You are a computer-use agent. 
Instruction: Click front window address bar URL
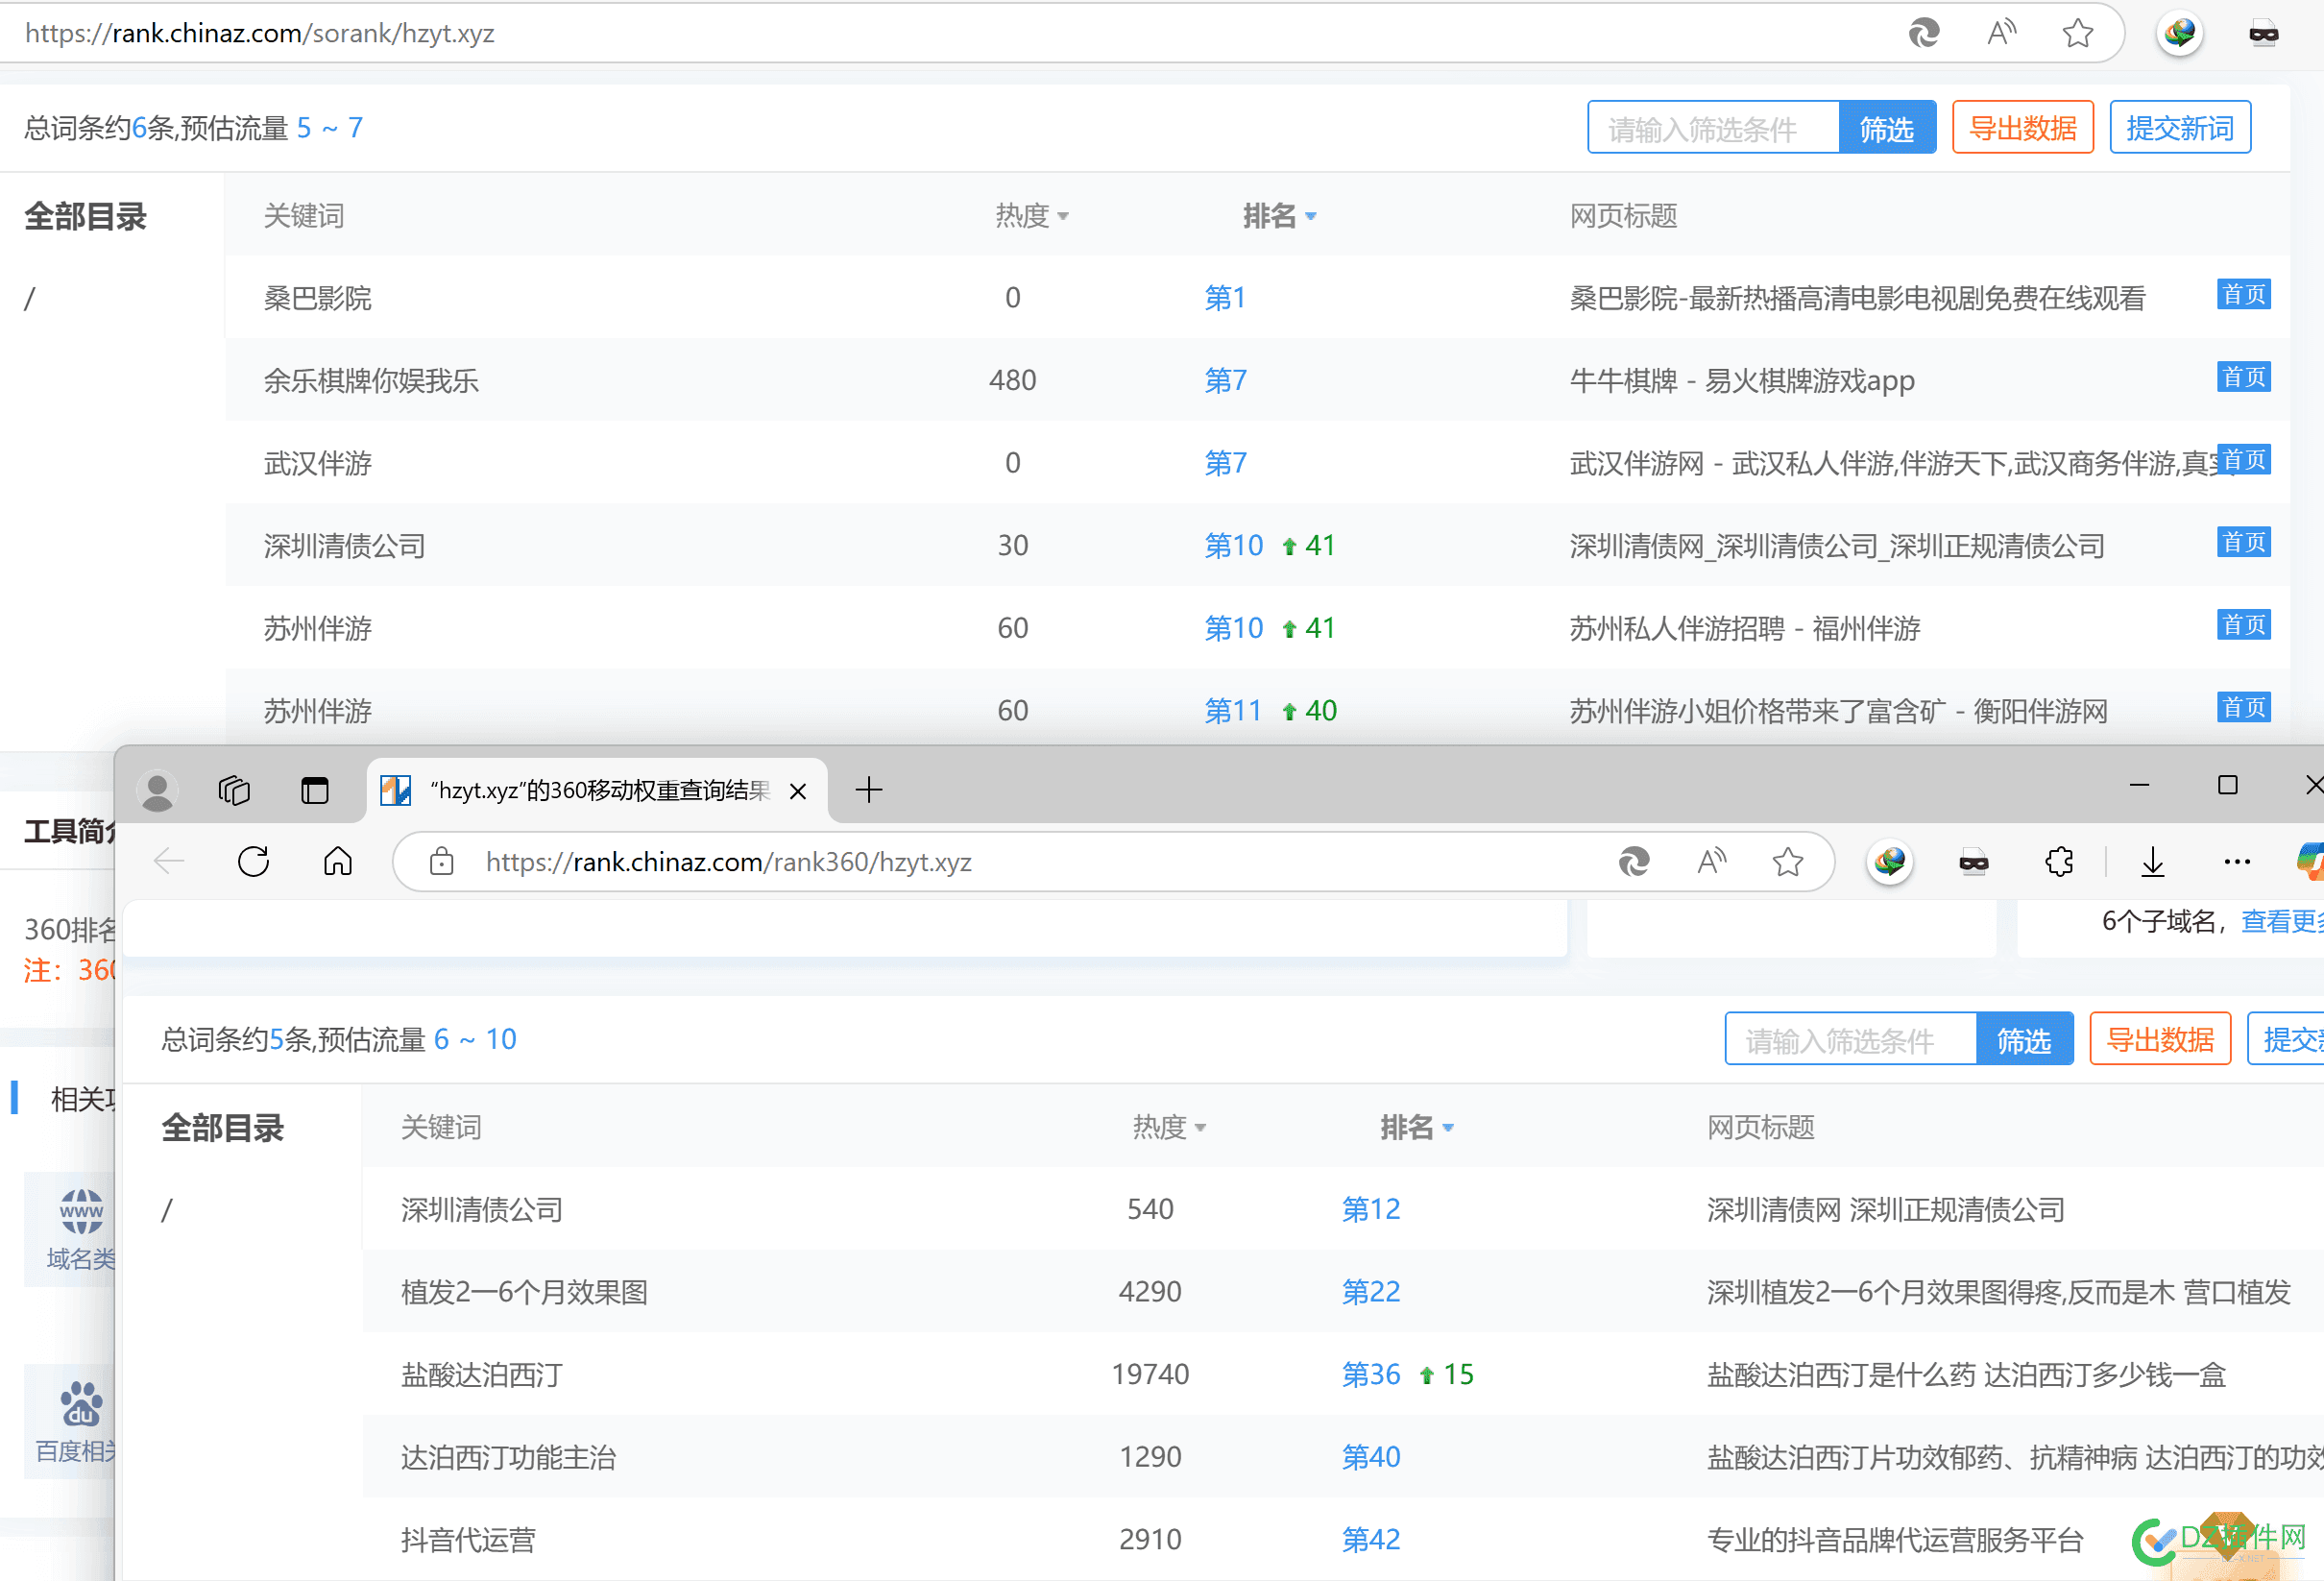(728, 862)
